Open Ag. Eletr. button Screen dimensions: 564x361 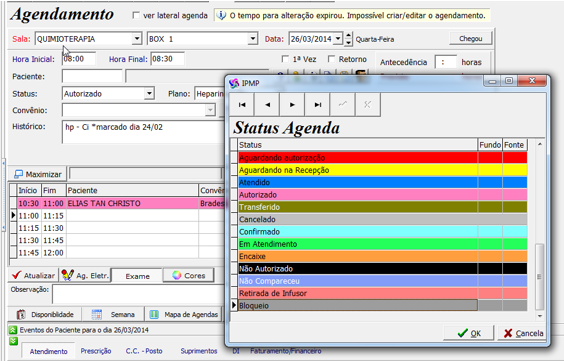tap(85, 275)
